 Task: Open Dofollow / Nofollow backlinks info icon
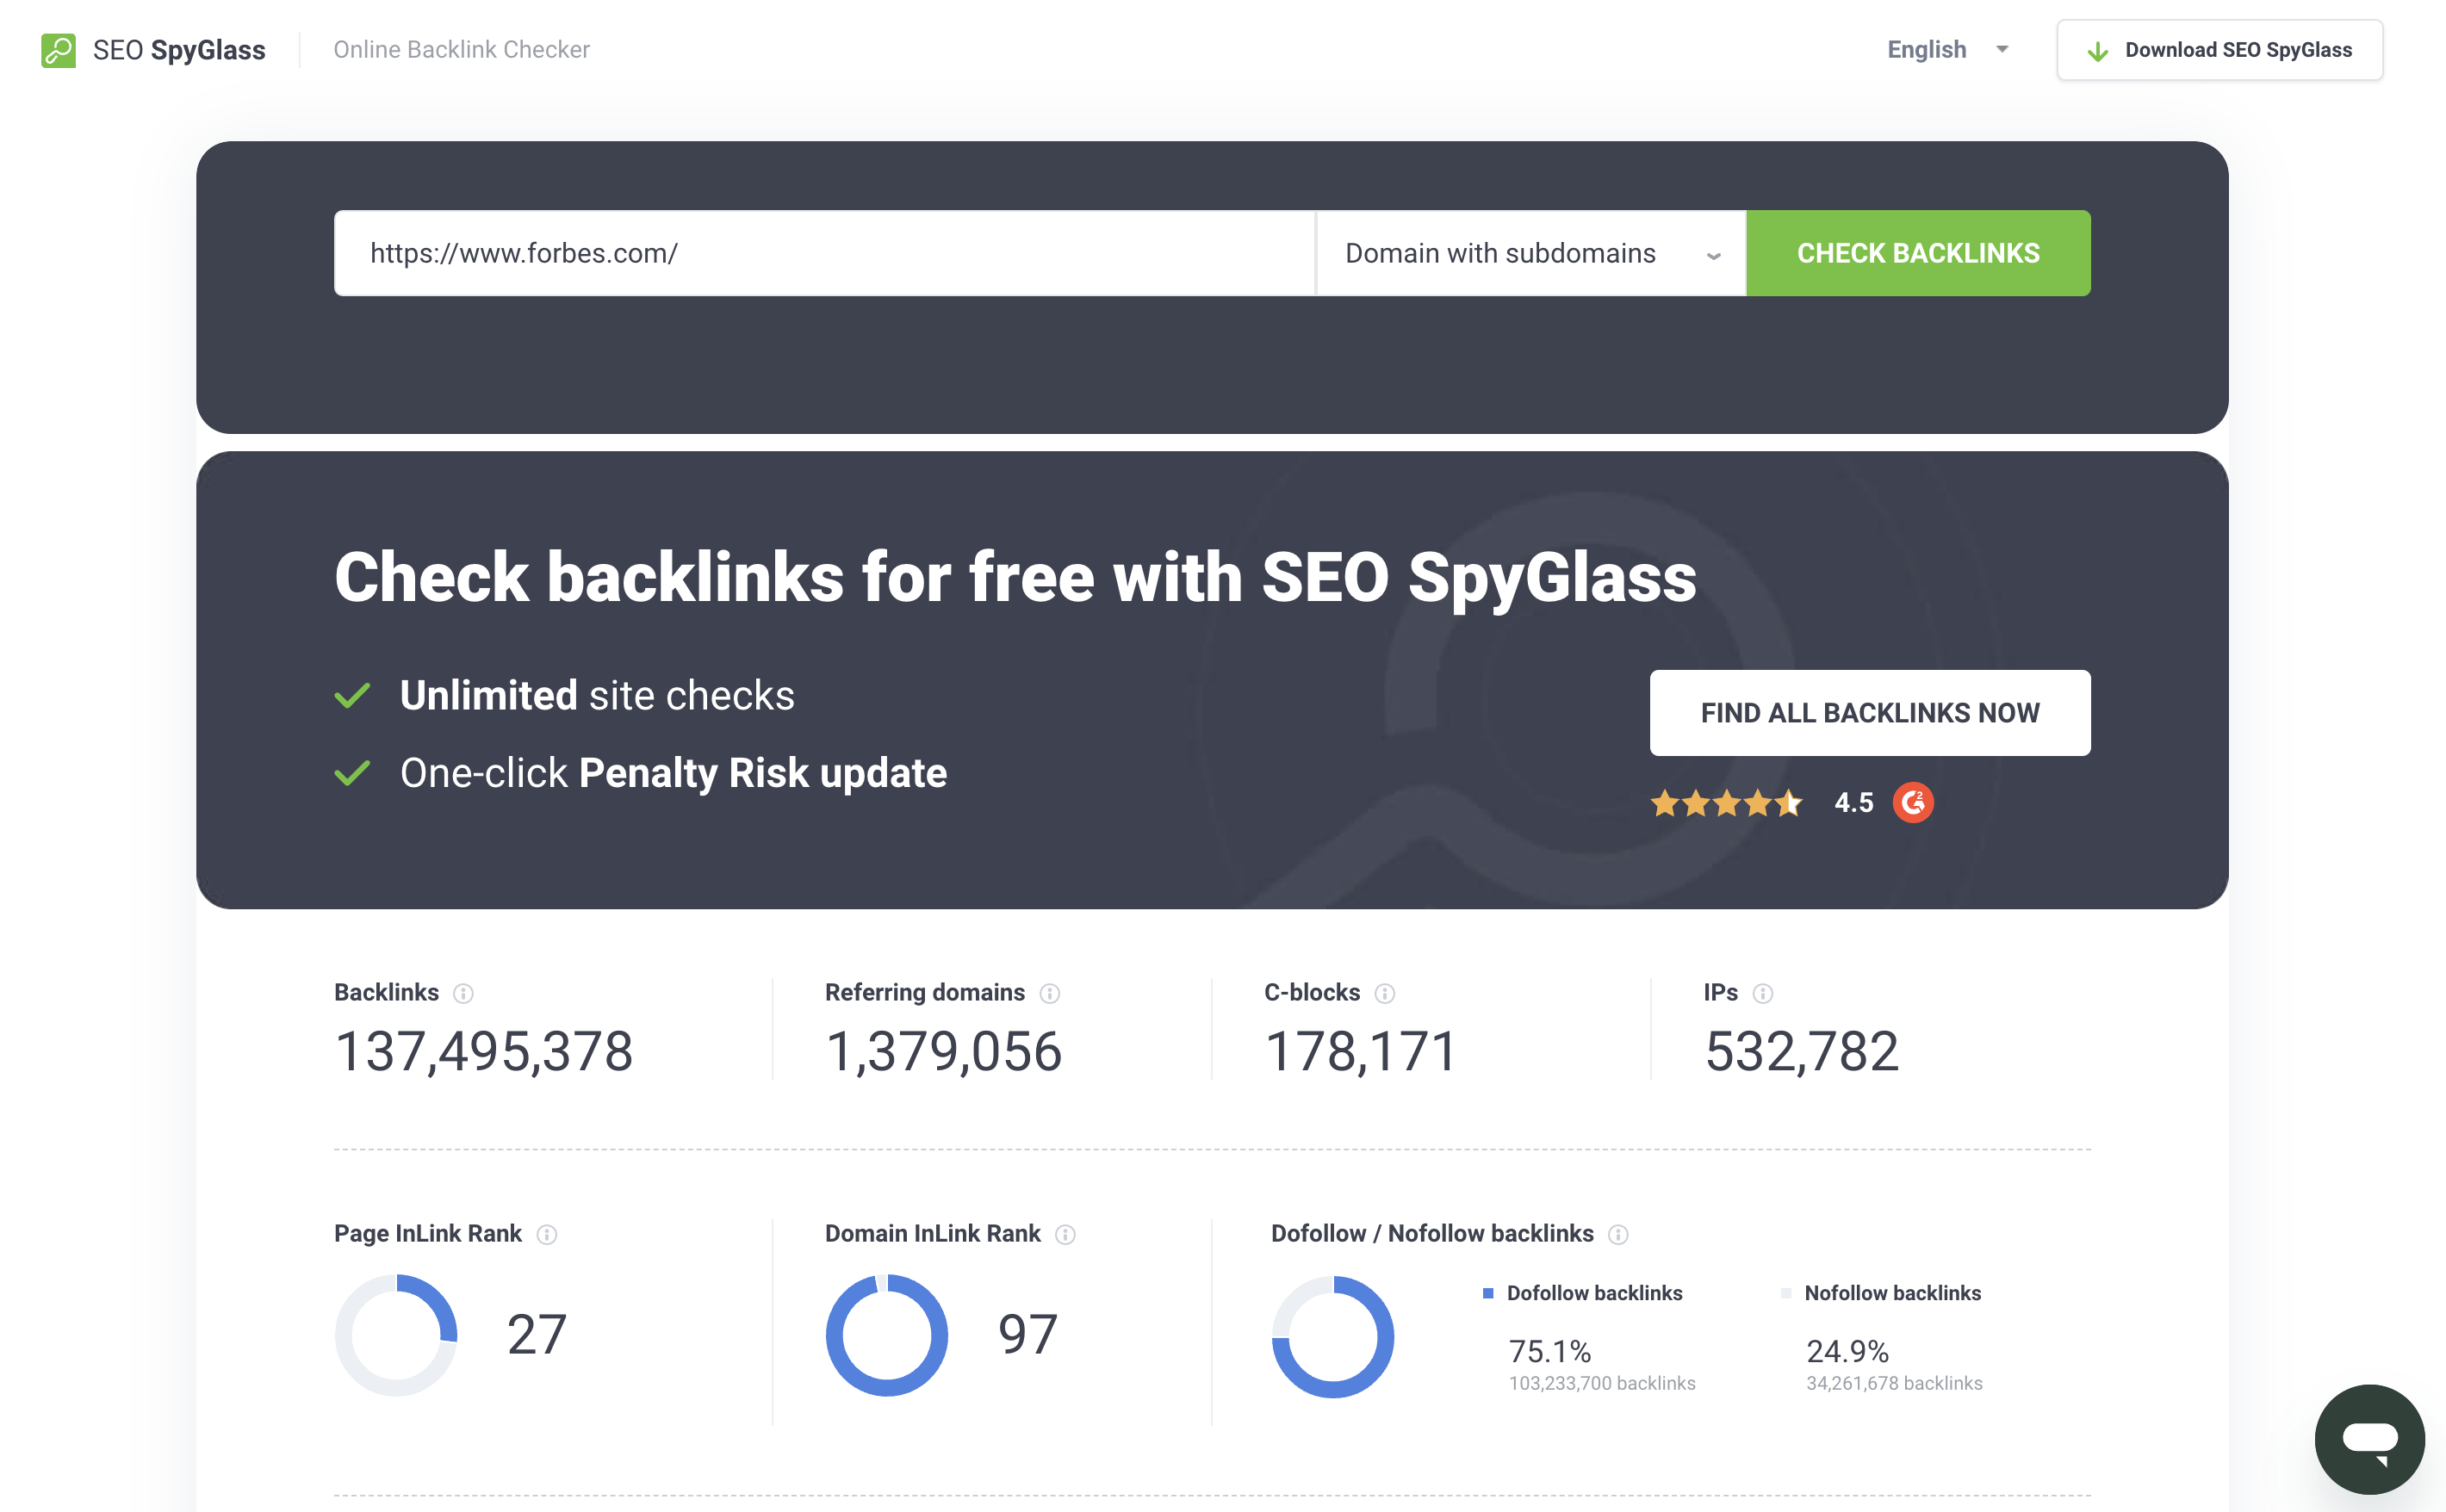1618,1234
